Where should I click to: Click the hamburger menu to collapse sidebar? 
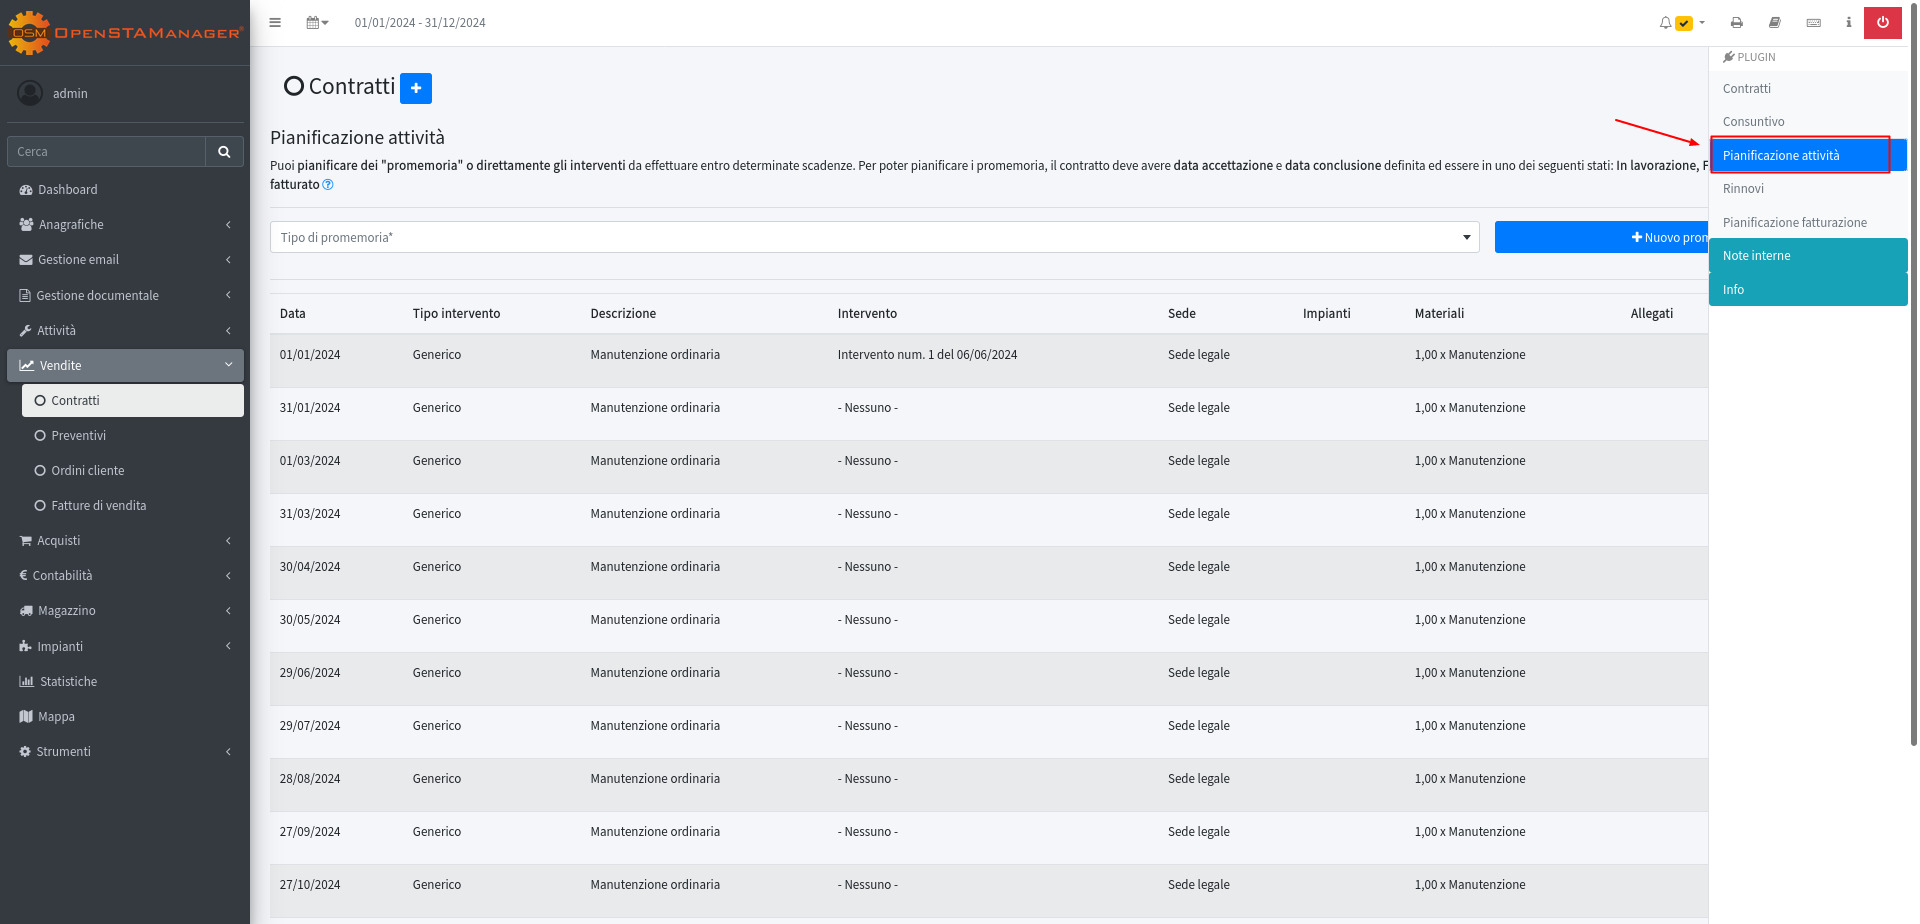[275, 22]
